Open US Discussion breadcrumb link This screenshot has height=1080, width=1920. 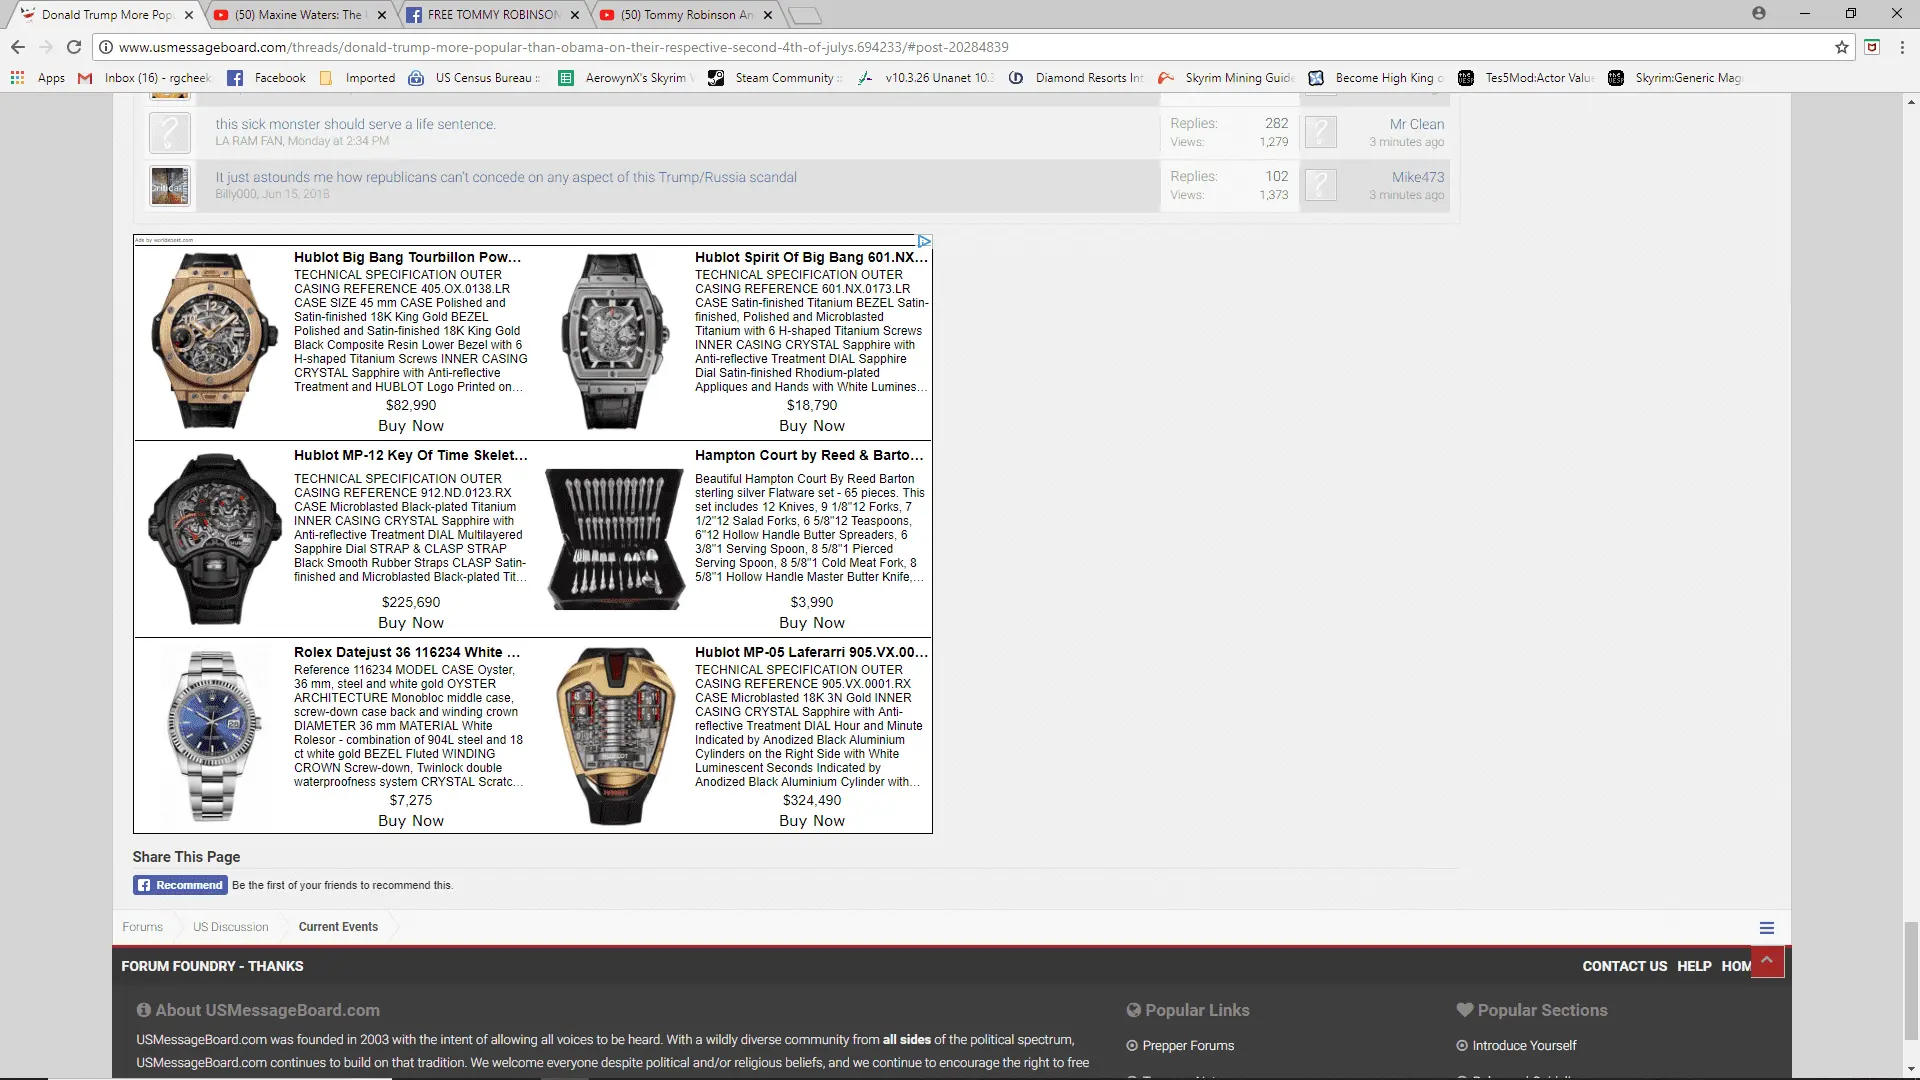click(230, 927)
